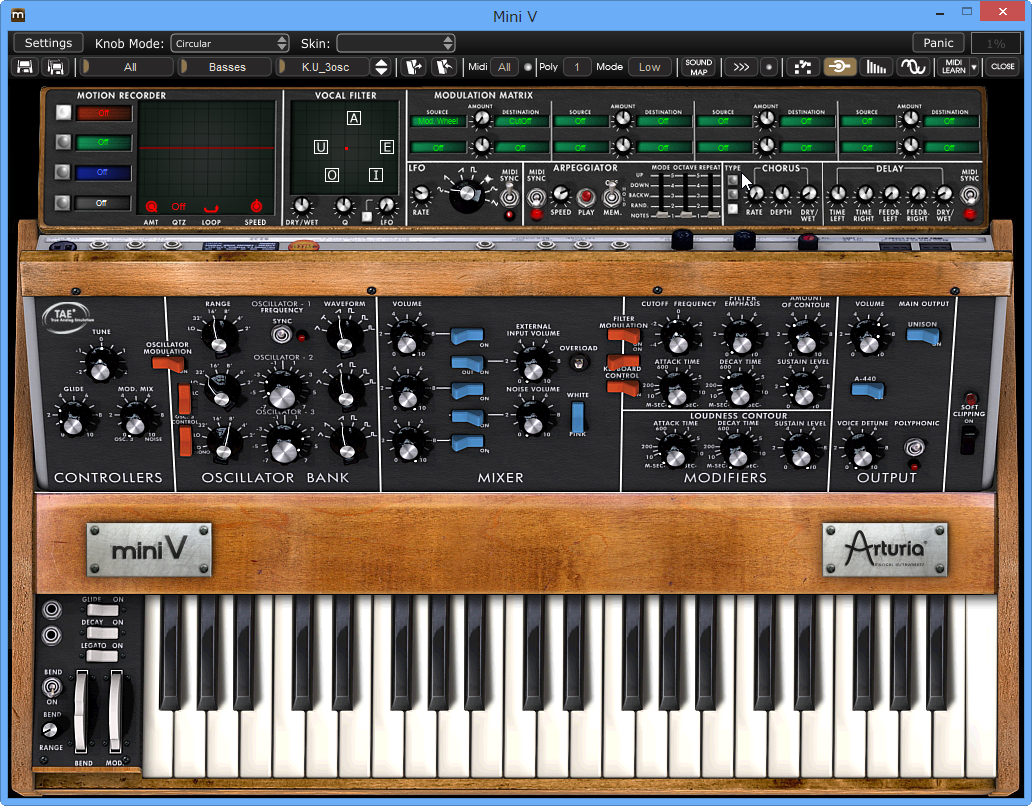Click the Motion Recorder AMT icon
The height and width of the screenshot is (806, 1032).
point(151,207)
